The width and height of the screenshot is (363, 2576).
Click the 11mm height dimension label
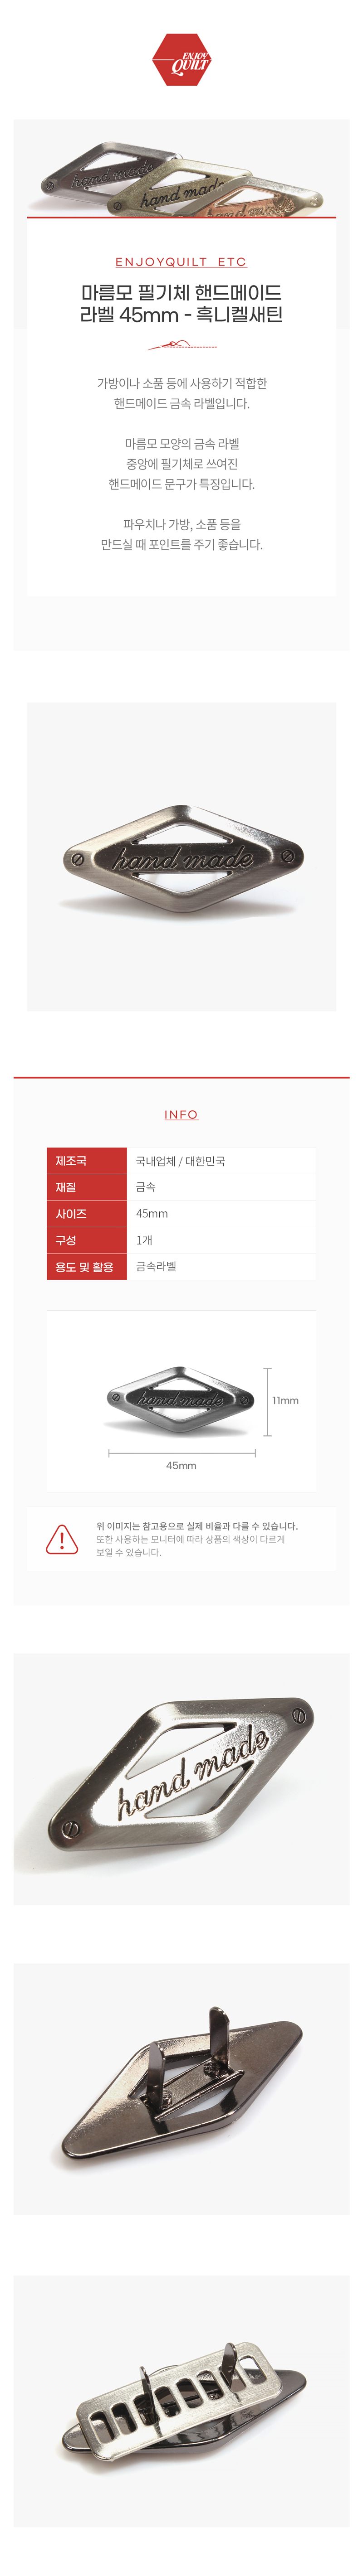[x=285, y=1400]
